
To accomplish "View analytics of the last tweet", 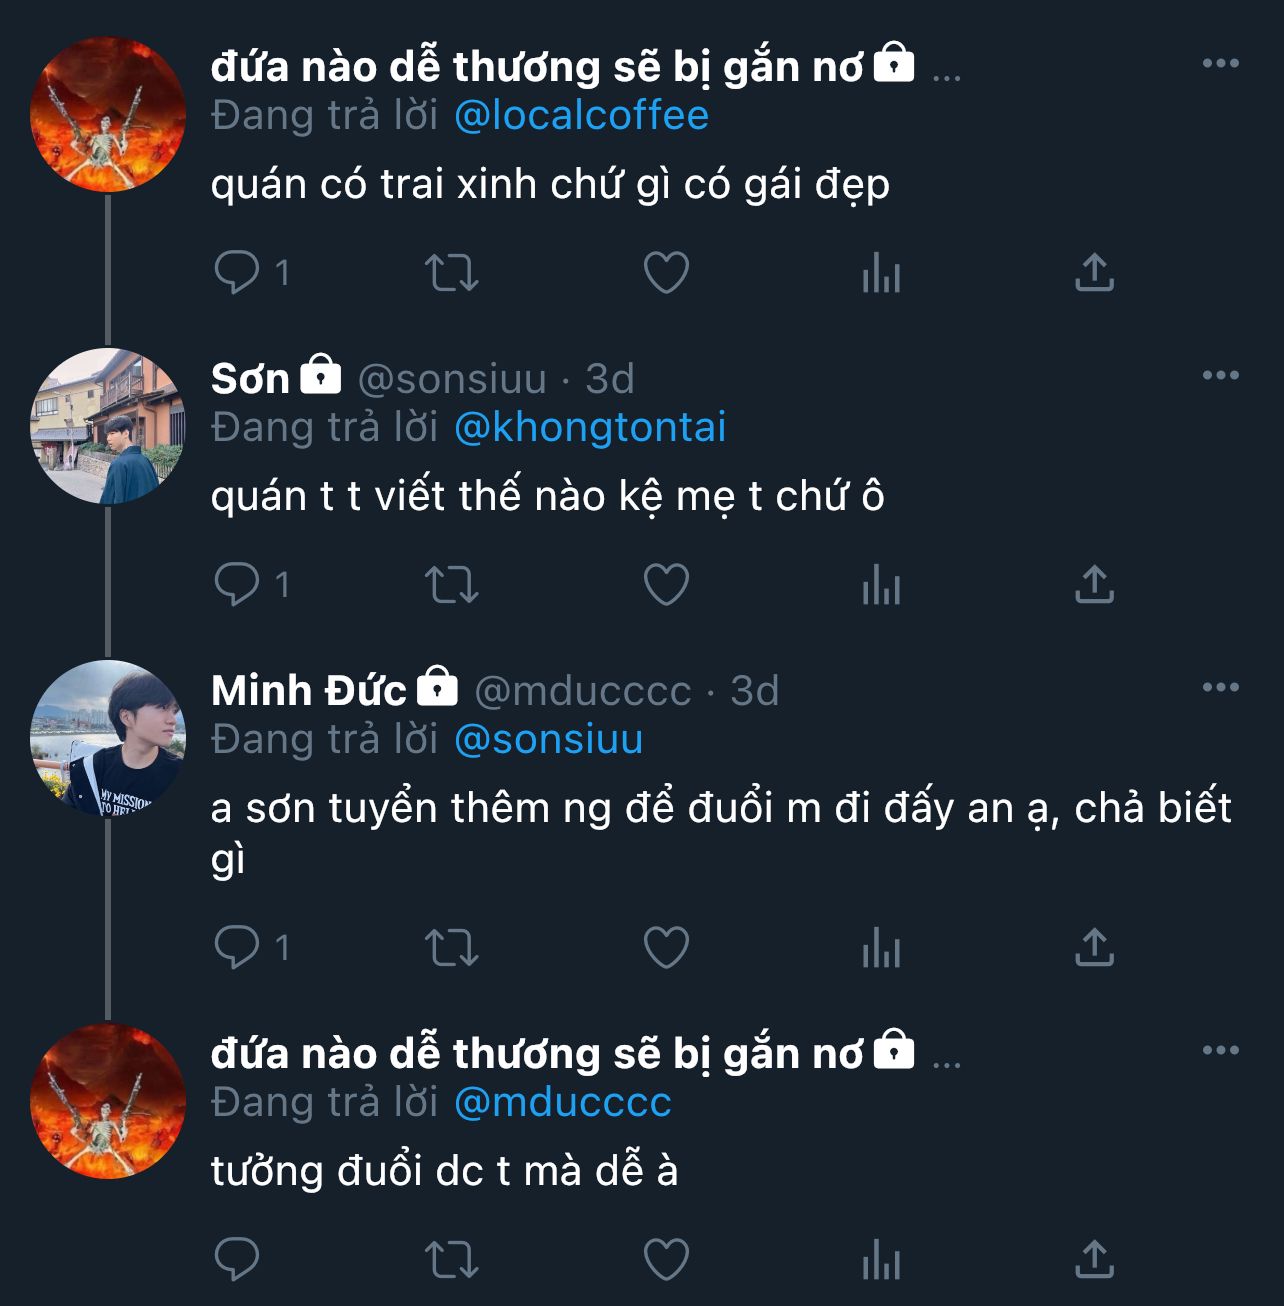I will pyautogui.click(x=881, y=1259).
